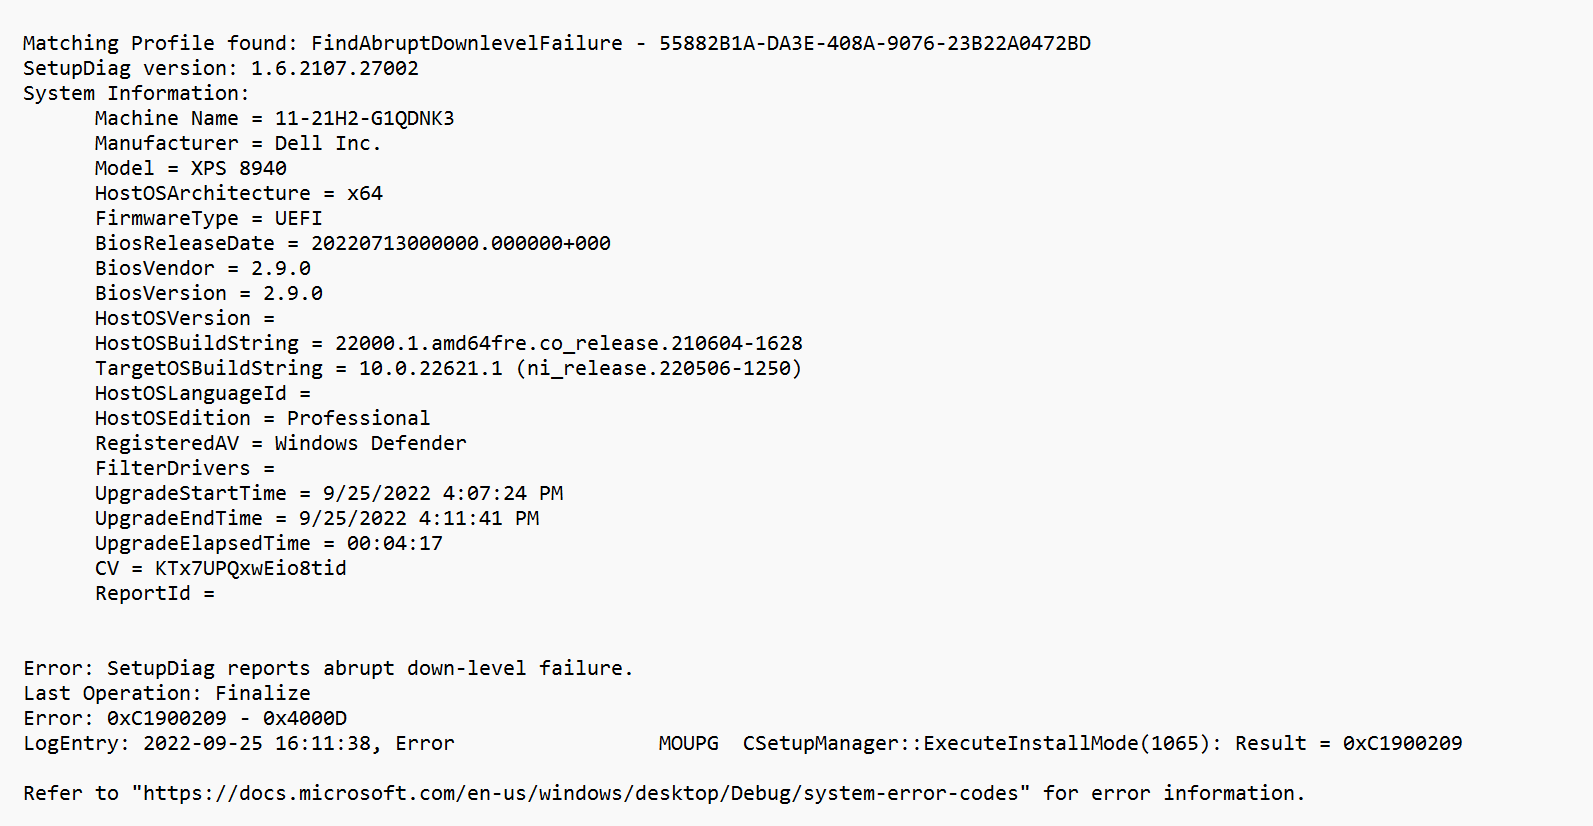Click the TargetOSBuildString 10.0.22621.1 value
The image size is (1593, 826).
click(580, 368)
